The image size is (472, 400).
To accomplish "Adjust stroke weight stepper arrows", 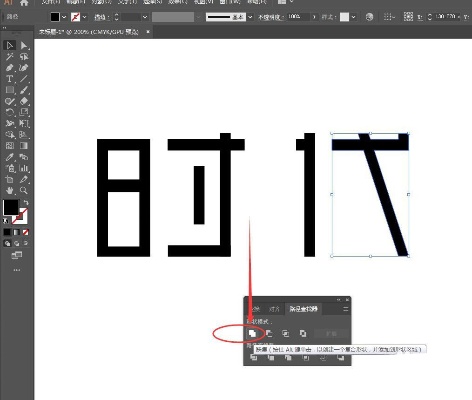I will click(116, 17).
